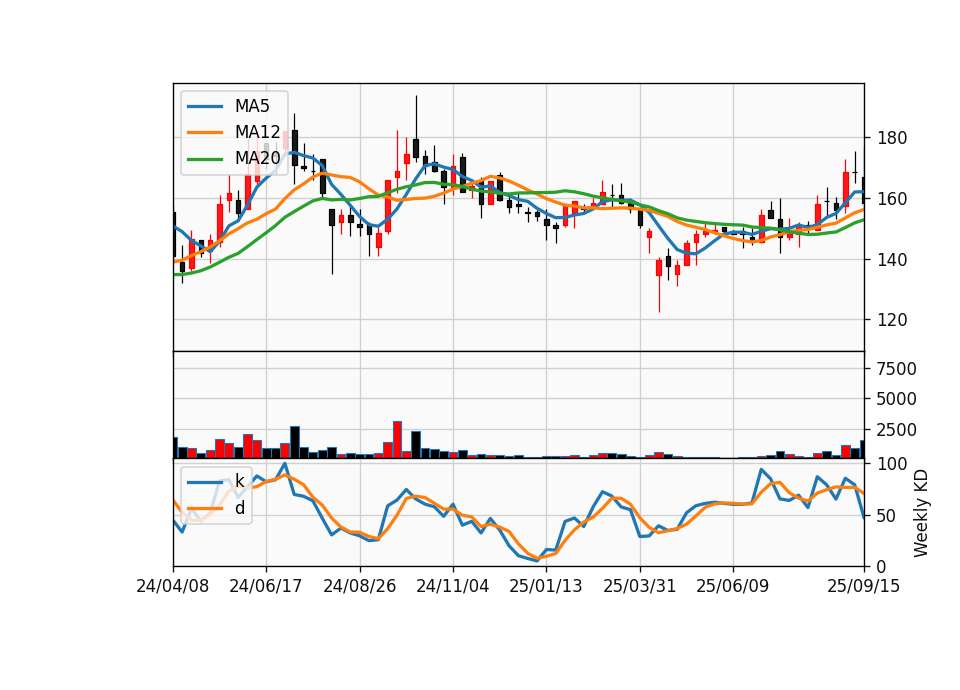The width and height of the screenshot is (960, 690).
Task: Click the MA12 legend label
Action: pos(257,132)
